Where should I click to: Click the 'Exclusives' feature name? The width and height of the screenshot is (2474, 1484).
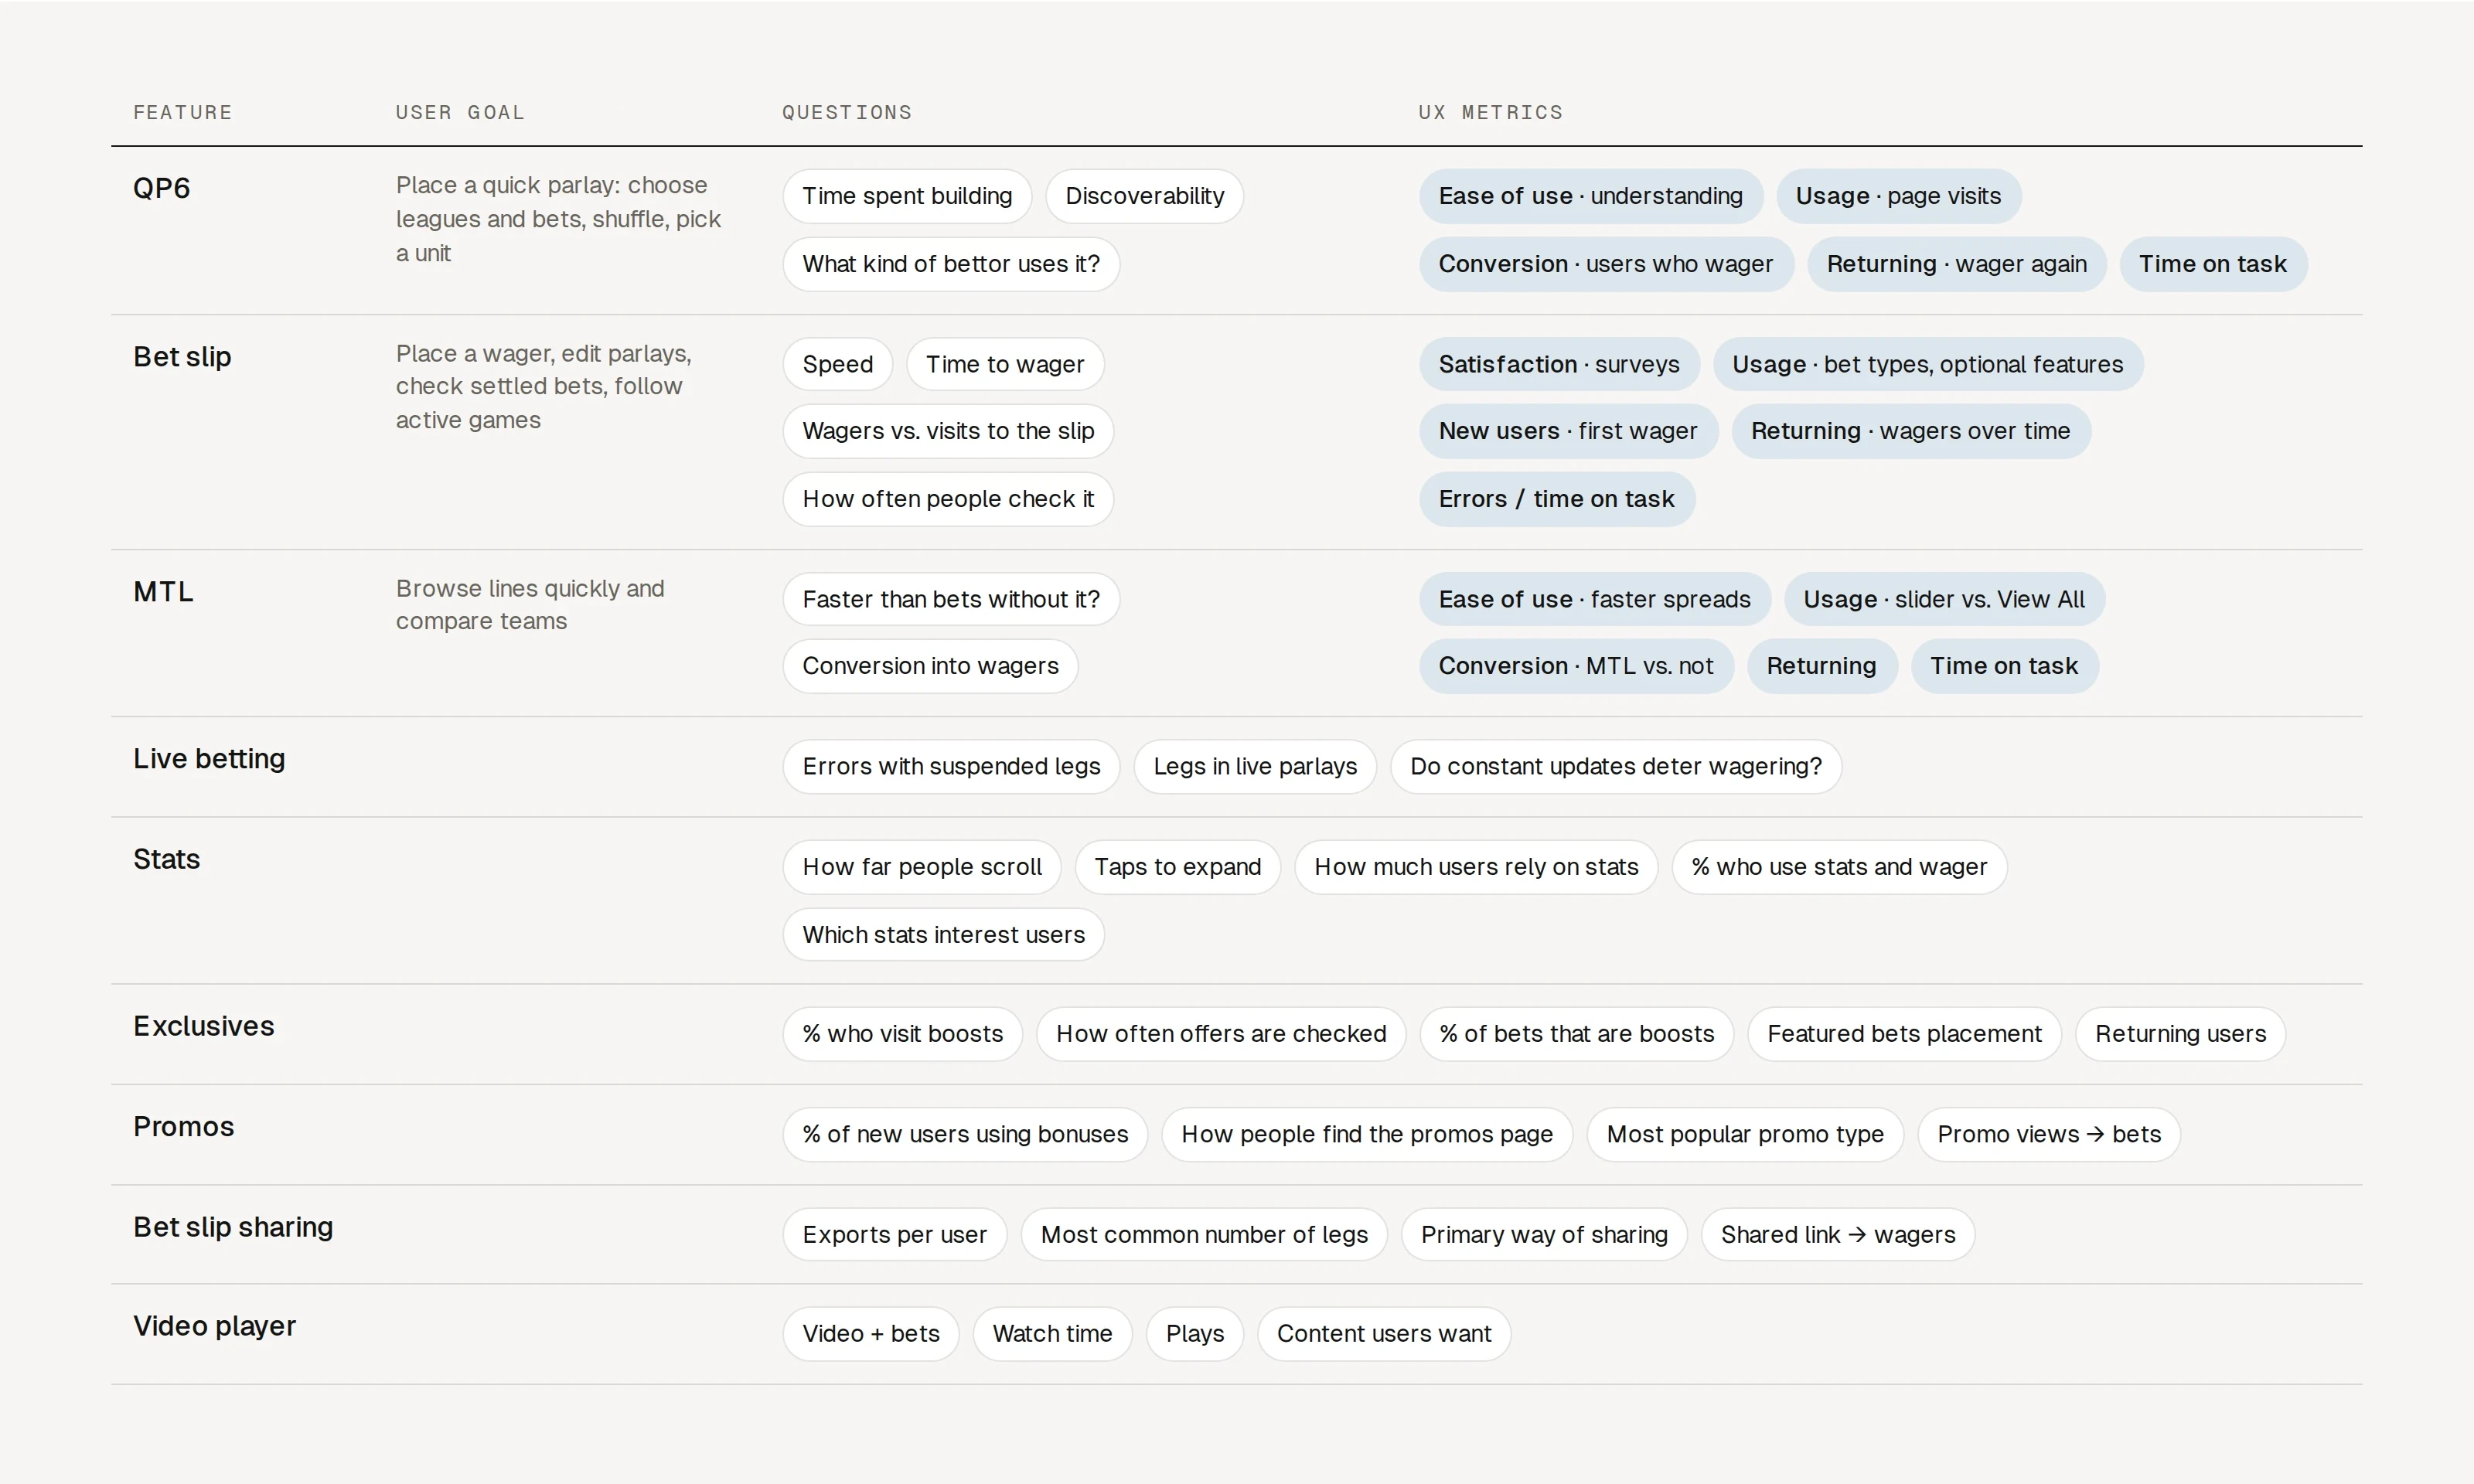tap(203, 1026)
